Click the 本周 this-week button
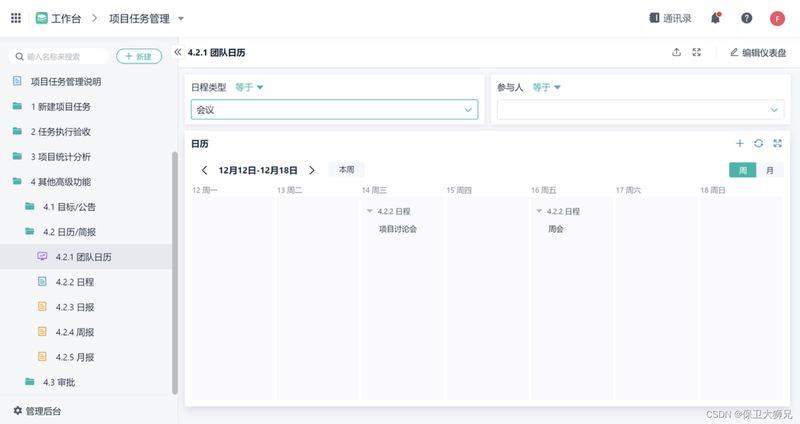Screen dimensions: 800x424 [x=346, y=169]
